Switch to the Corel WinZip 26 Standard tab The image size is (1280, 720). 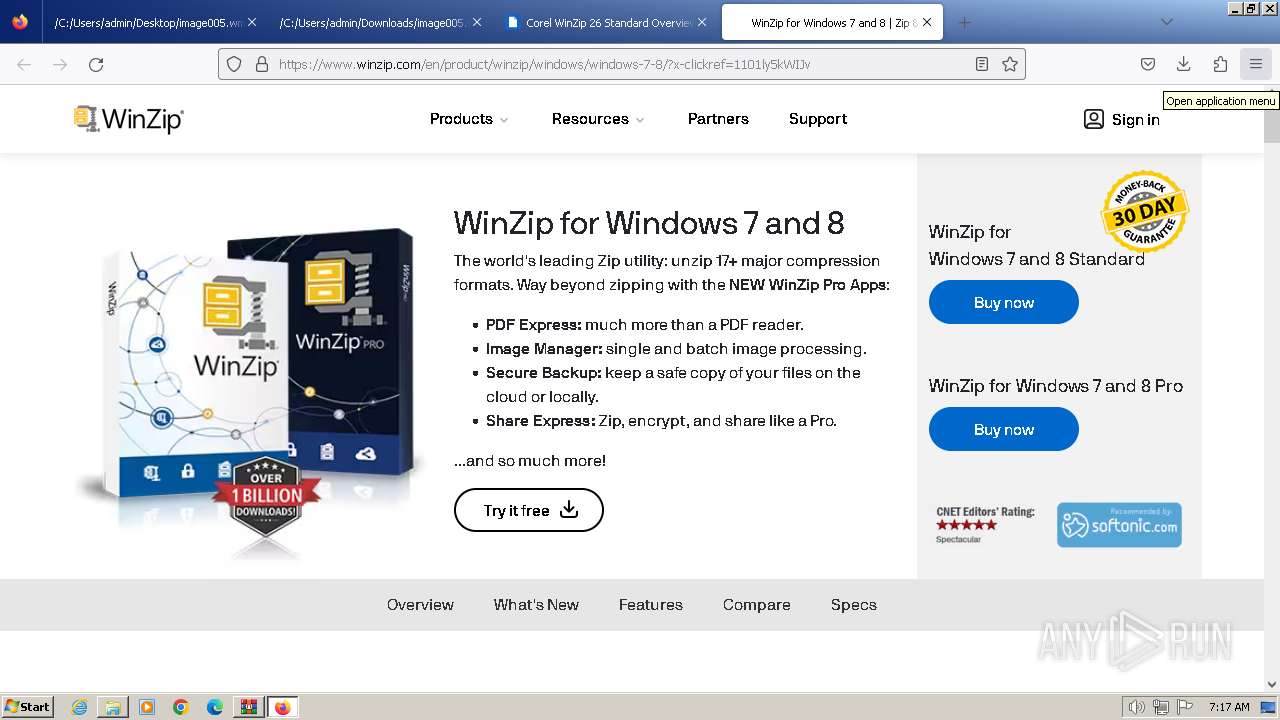[x=606, y=22]
